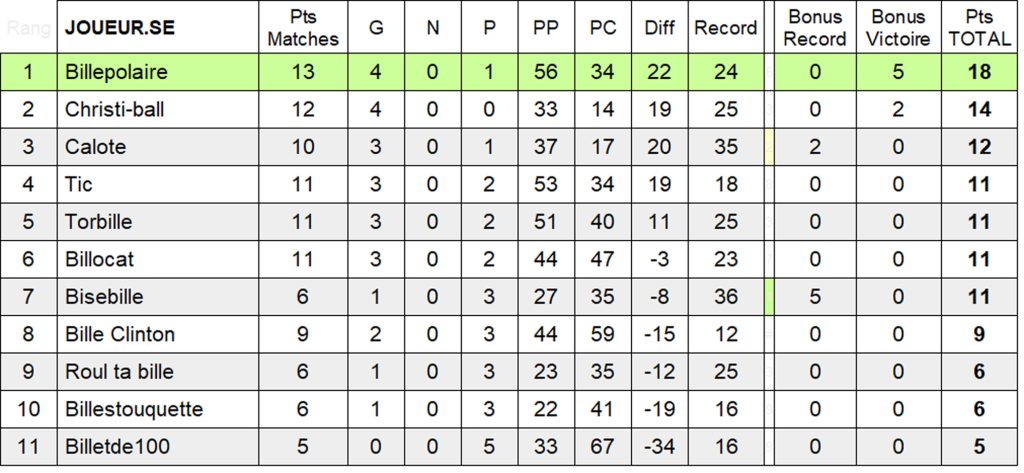
Task: Select the Billetde100 name cell
Action: [117, 447]
